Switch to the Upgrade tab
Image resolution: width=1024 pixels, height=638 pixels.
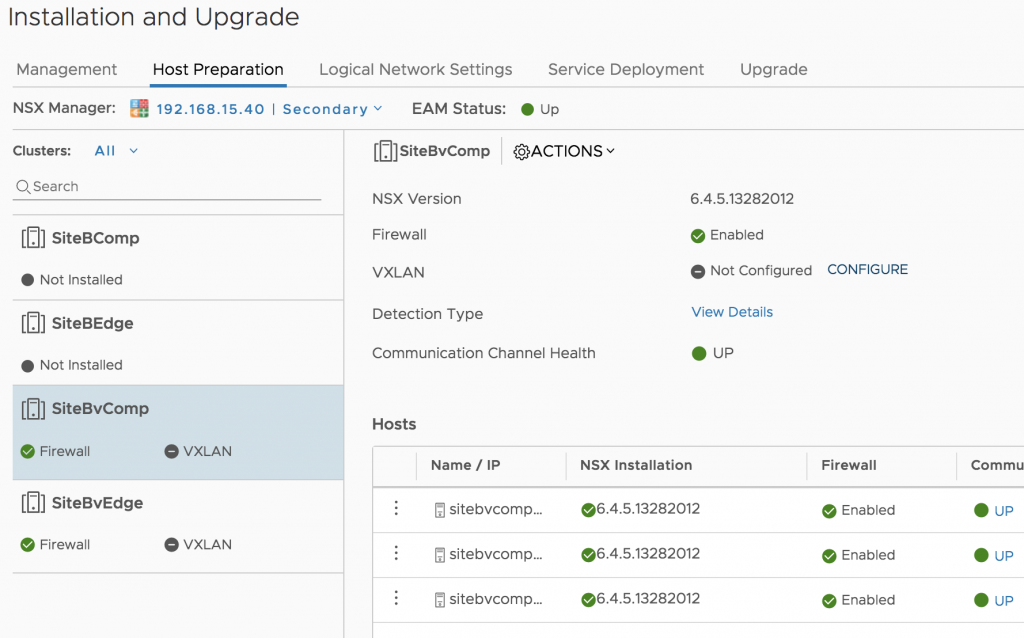point(774,69)
